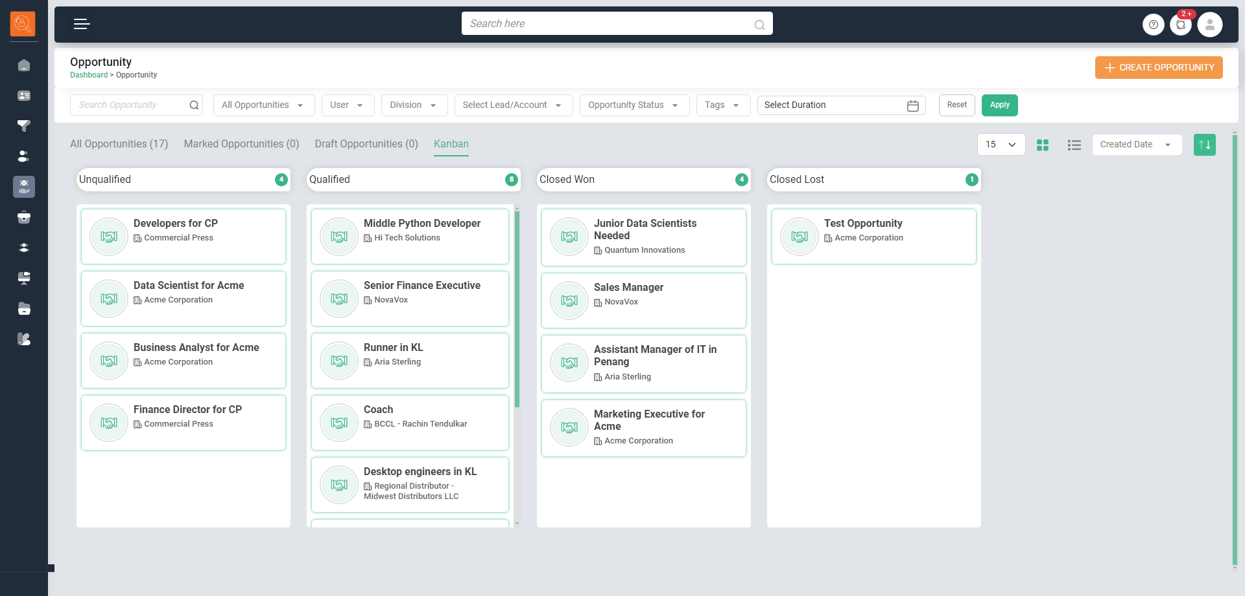Expand the Opportunity Status dropdown
The height and width of the screenshot is (596, 1245).
(634, 105)
